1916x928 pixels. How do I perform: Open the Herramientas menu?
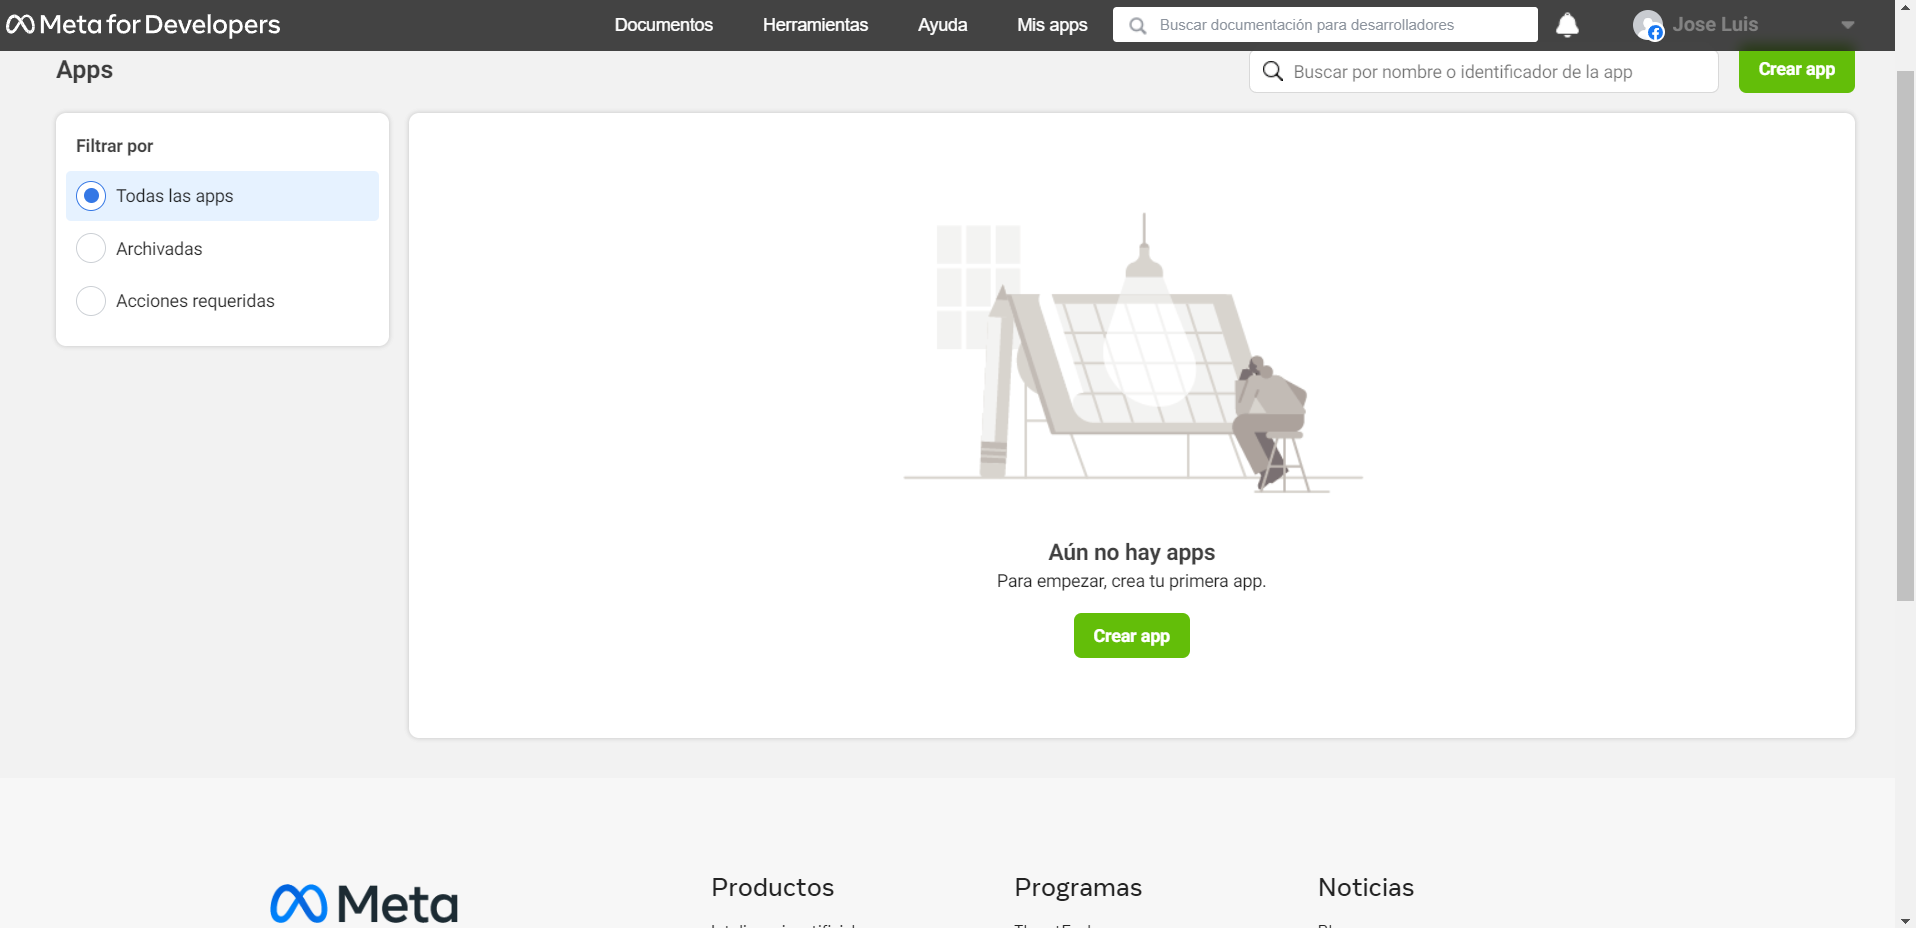(x=815, y=25)
